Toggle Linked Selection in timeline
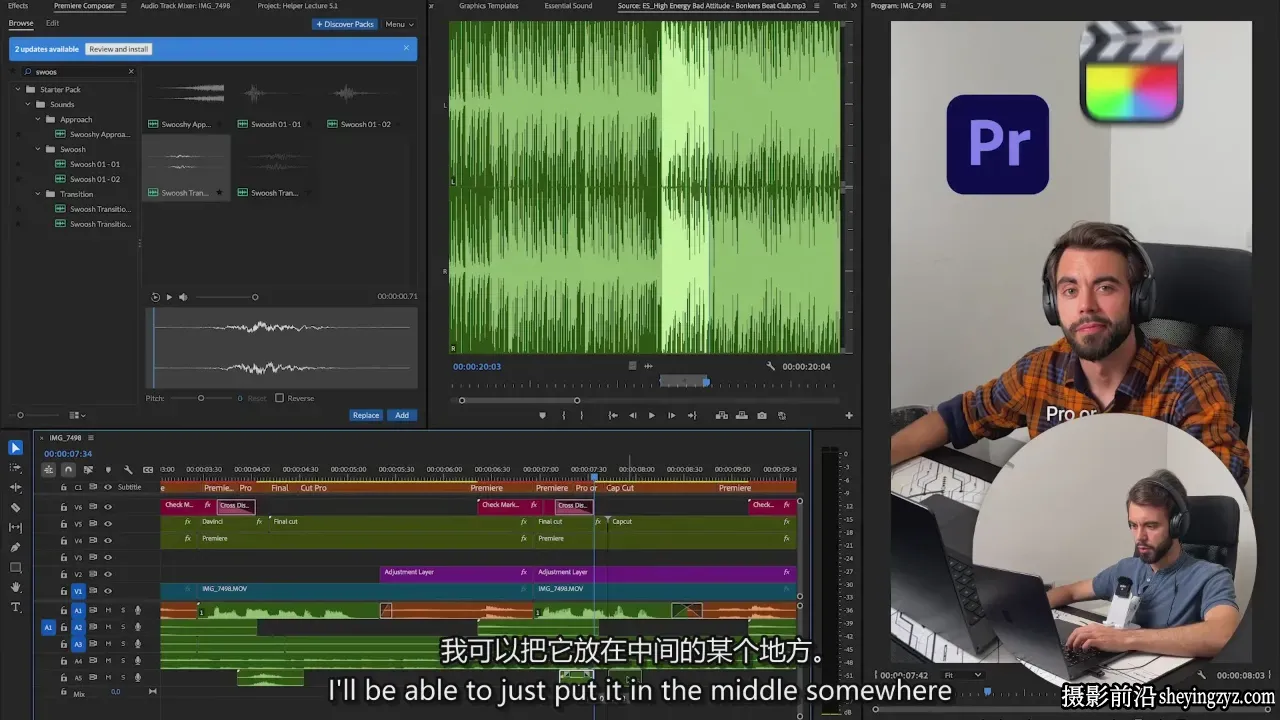Viewport: 1280px width, 720px height. (88, 469)
